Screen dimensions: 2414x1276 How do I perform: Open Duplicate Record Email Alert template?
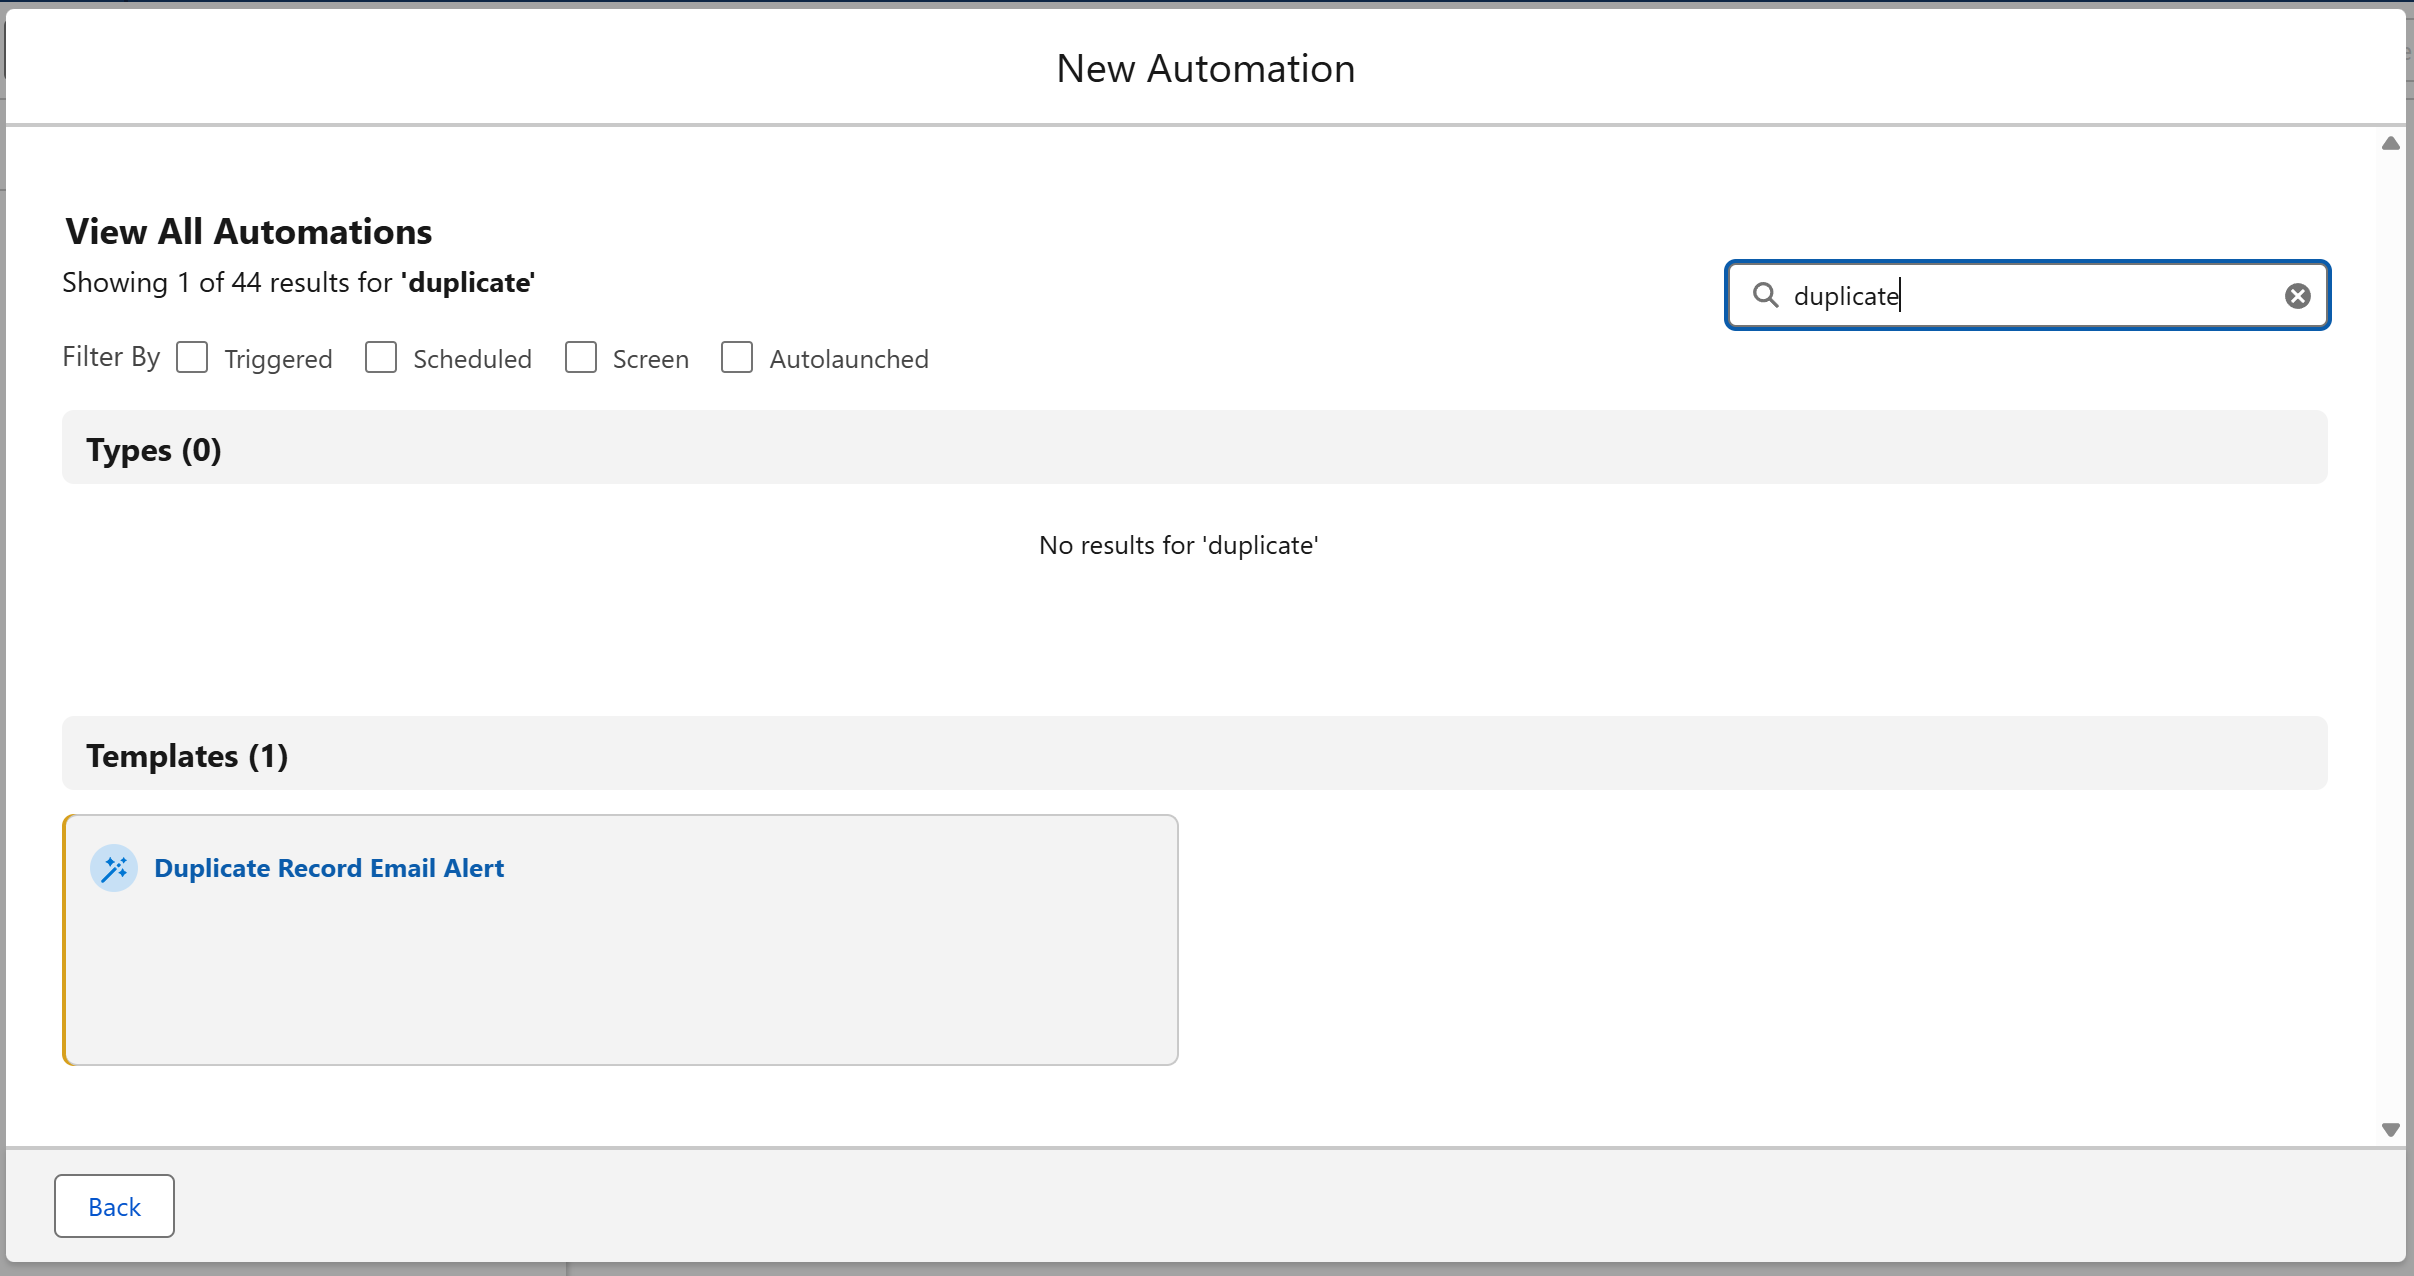[x=329, y=868]
